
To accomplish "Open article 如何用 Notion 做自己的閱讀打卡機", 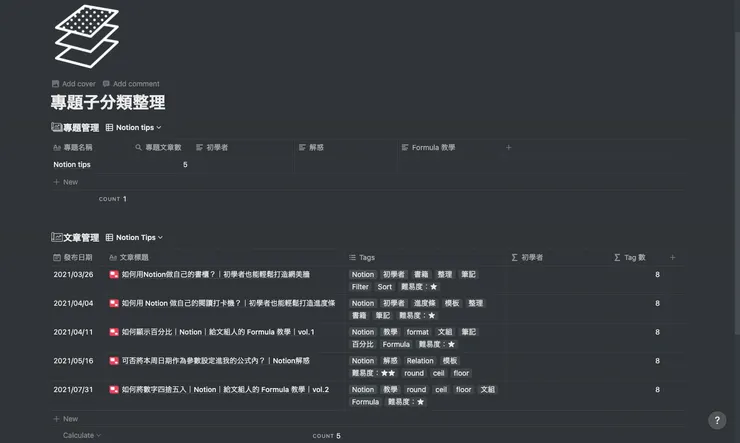I will [x=228, y=303].
